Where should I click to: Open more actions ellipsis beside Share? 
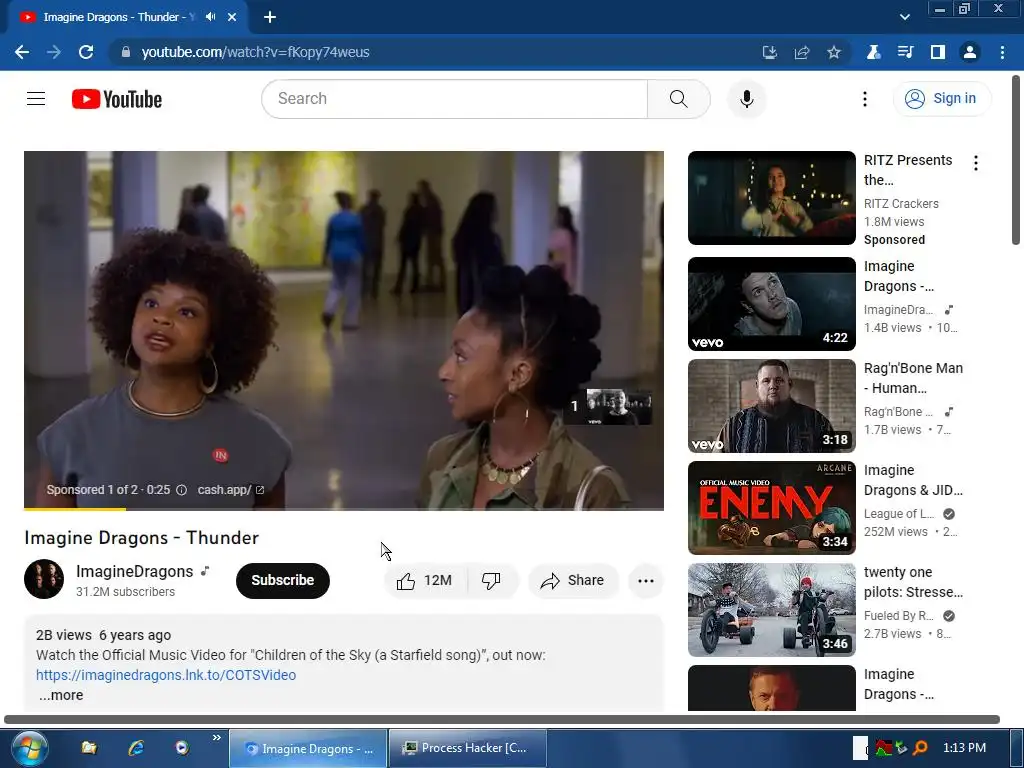coord(645,581)
